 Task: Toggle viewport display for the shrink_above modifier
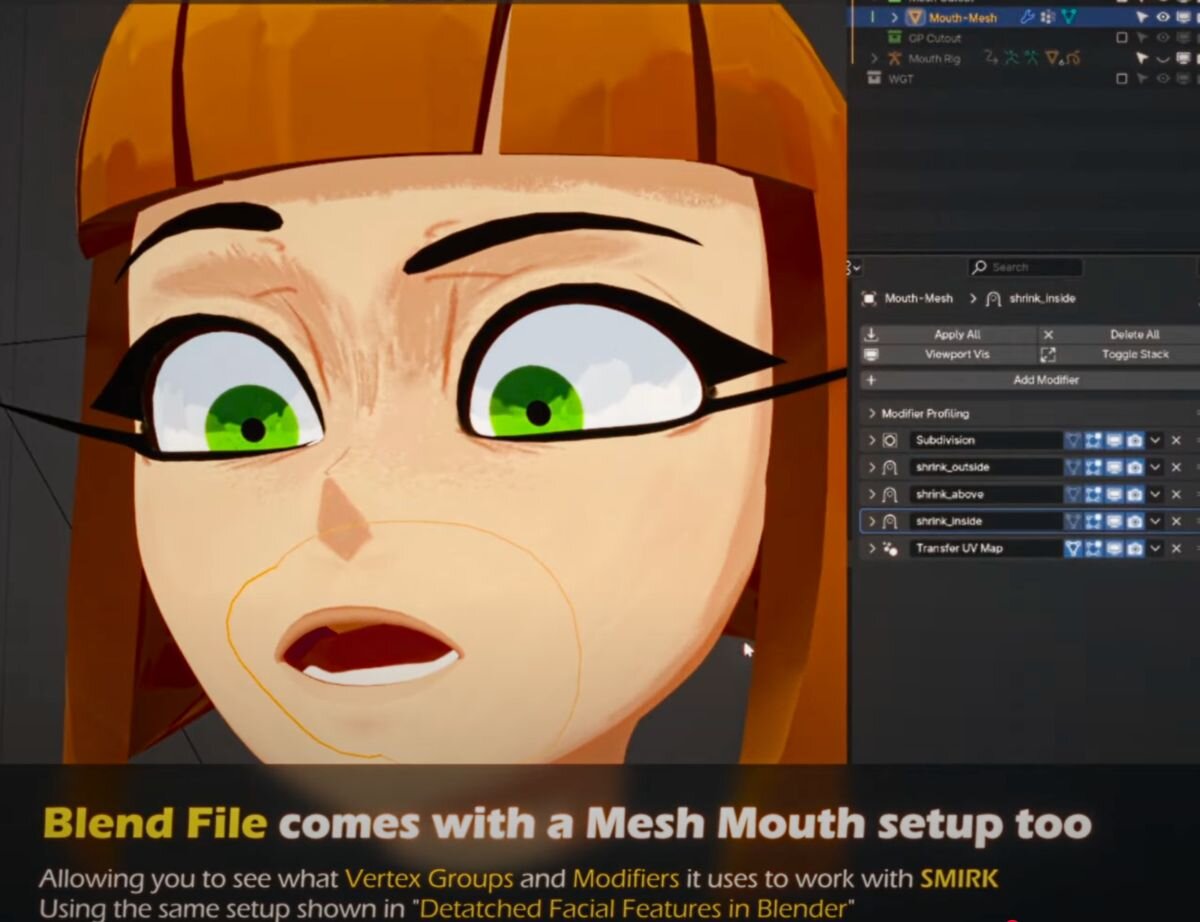point(1114,494)
